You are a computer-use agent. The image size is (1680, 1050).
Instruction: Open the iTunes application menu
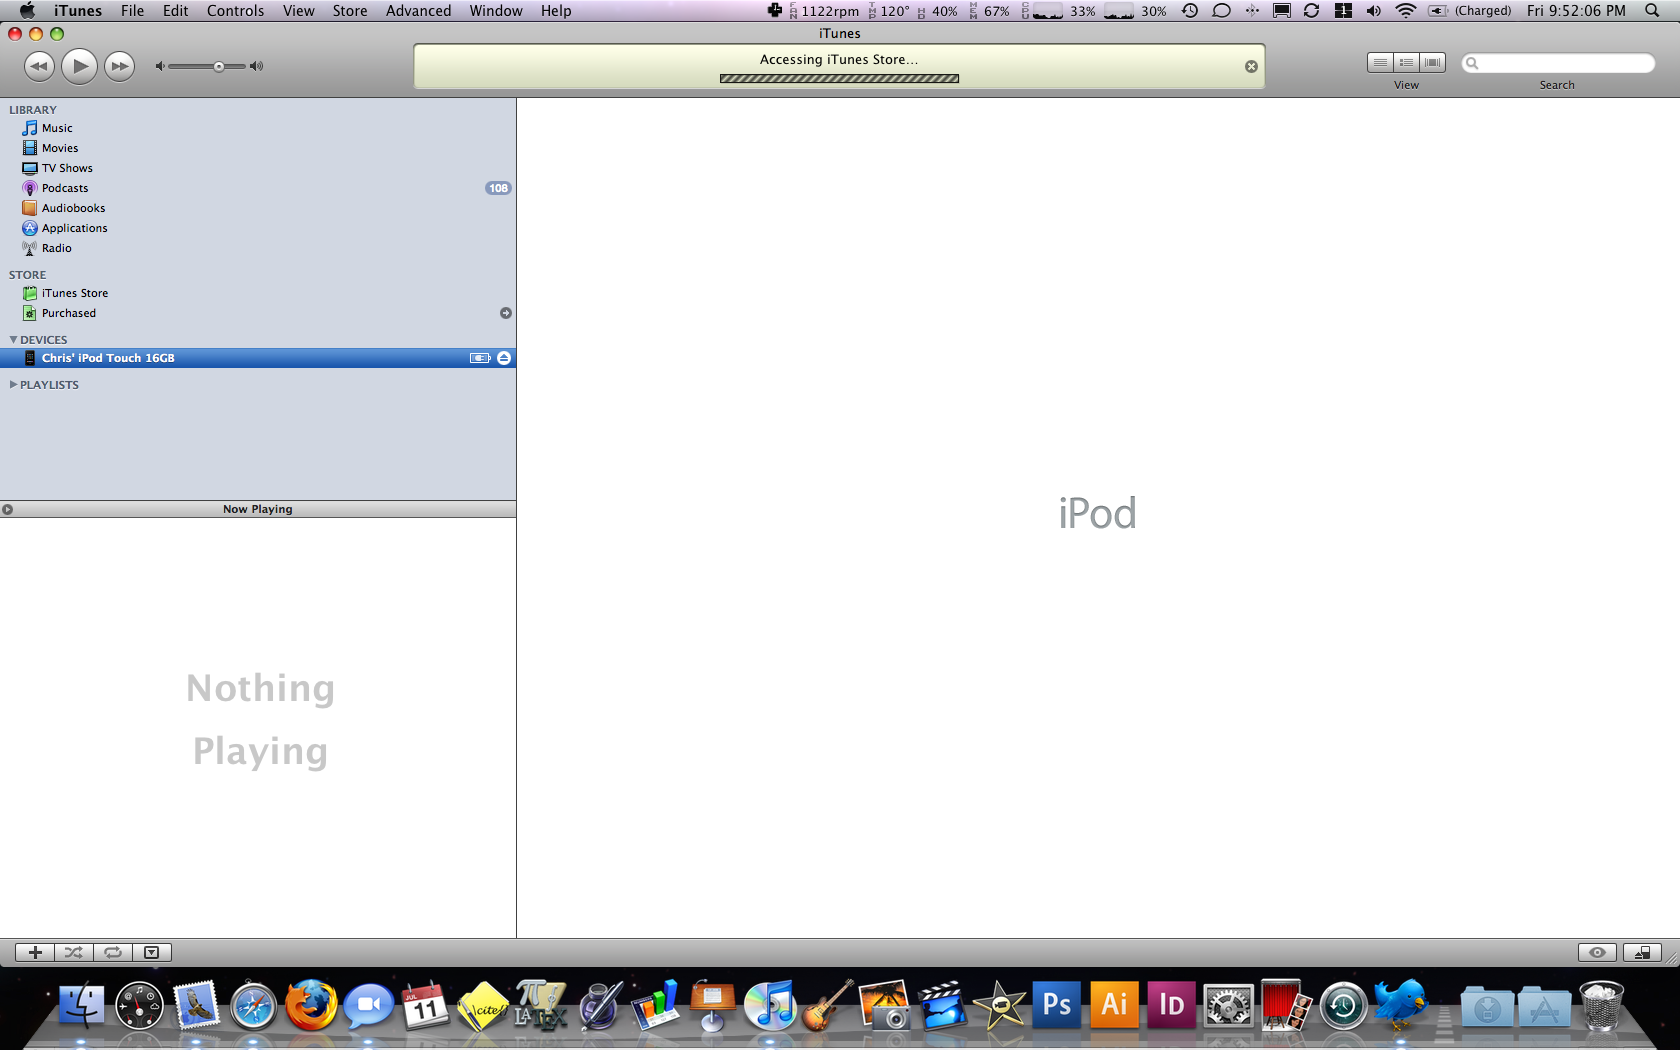(x=78, y=11)
